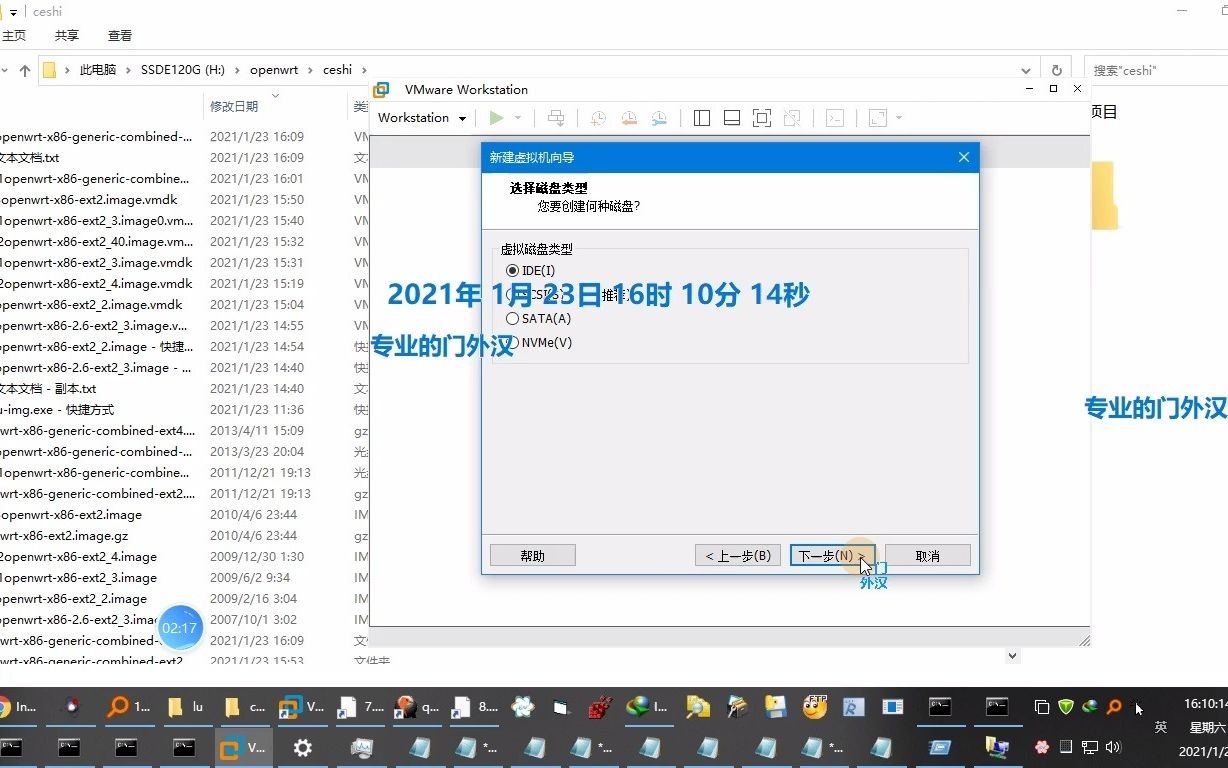This screenshot has height=768, width=1228.
Task: Open the Settings gear in the taskbar
Action: click(x=302, y=747)
